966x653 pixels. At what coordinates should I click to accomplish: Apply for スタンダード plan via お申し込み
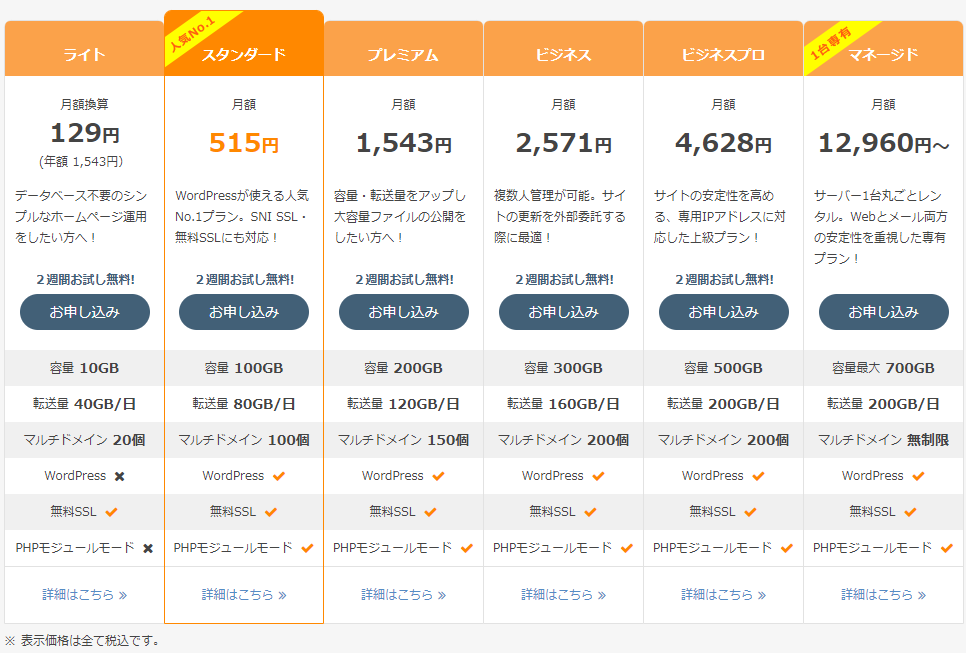244,312
